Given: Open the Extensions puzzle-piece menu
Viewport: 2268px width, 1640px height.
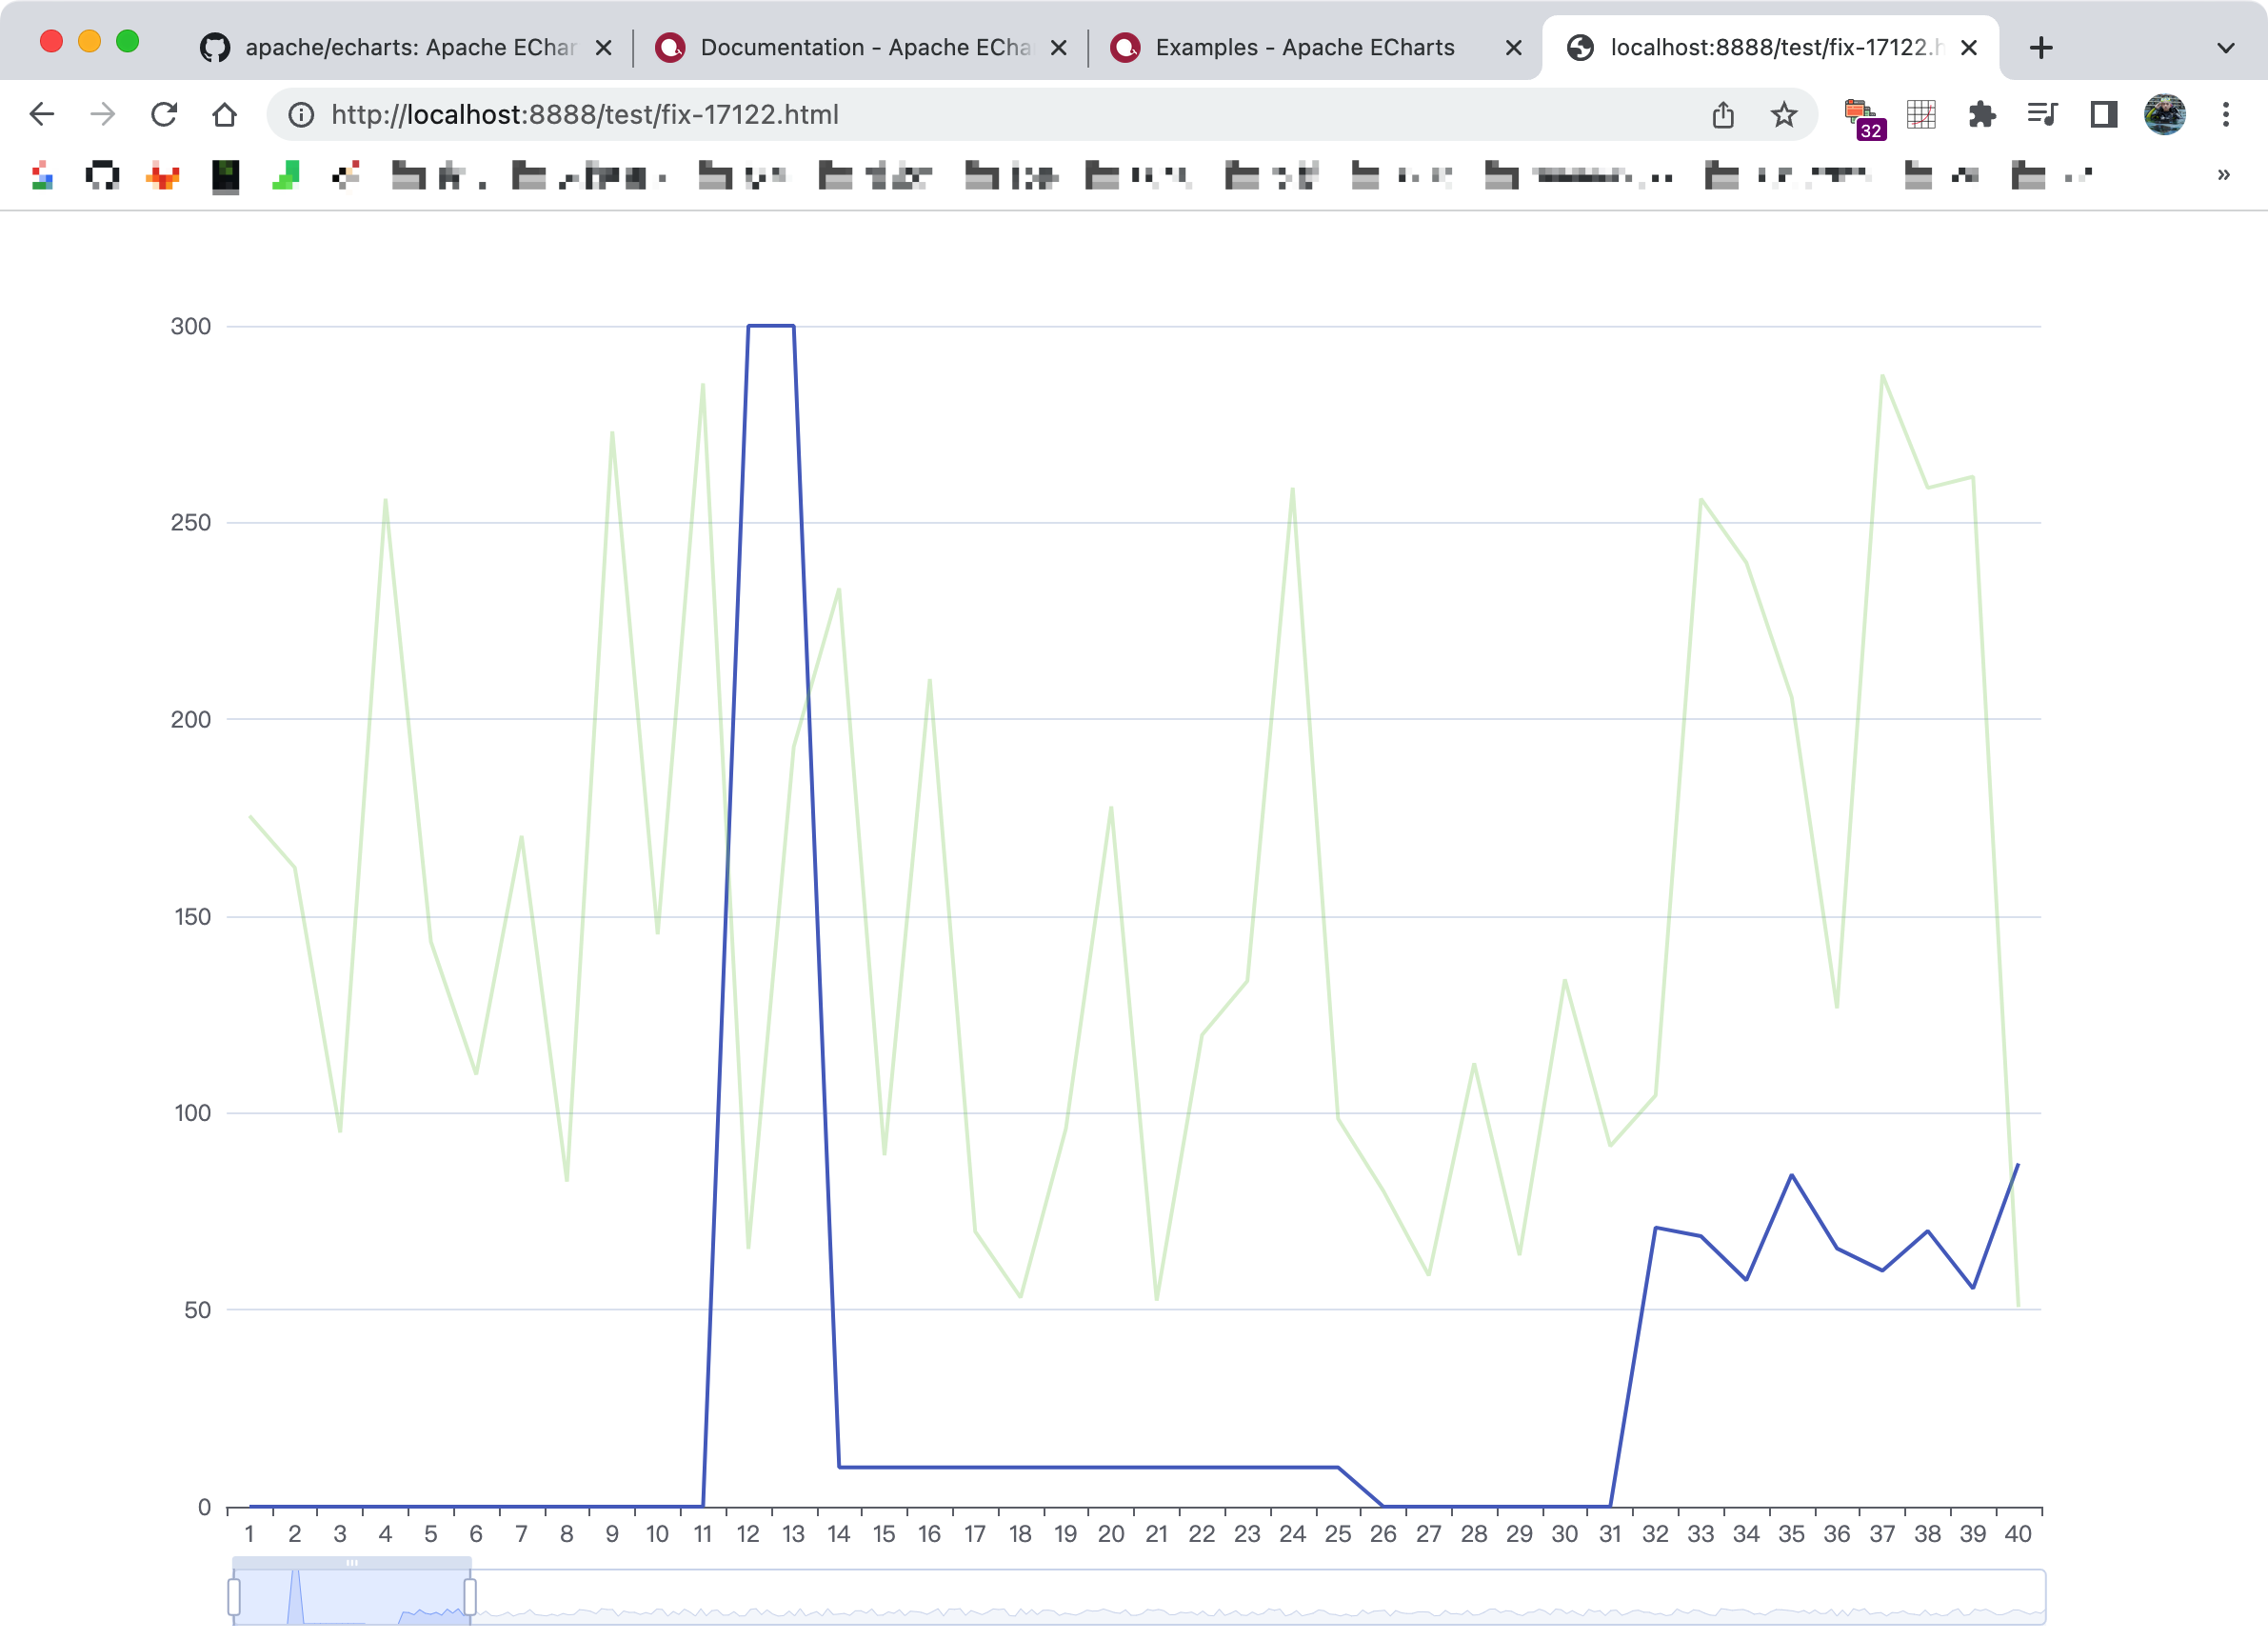Looking at the screenshot, I should tap(1983, 114).
